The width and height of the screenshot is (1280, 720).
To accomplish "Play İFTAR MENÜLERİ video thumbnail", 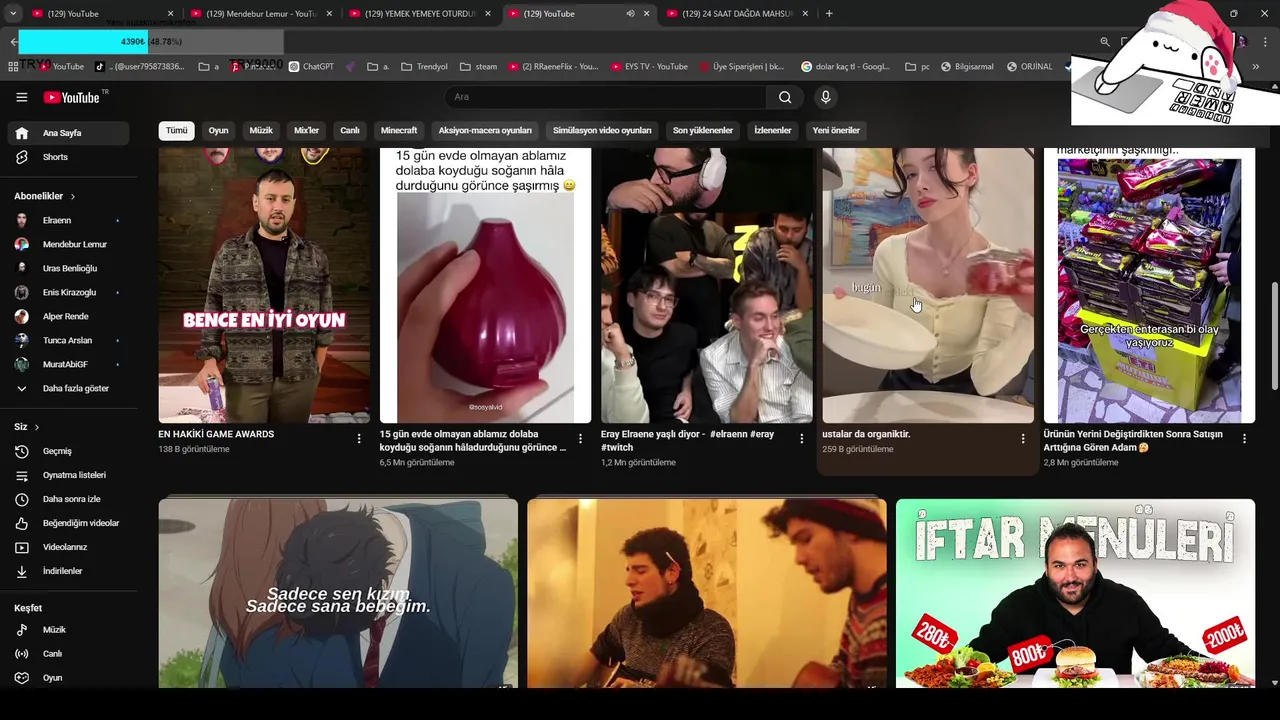I will coord(1075,593).
